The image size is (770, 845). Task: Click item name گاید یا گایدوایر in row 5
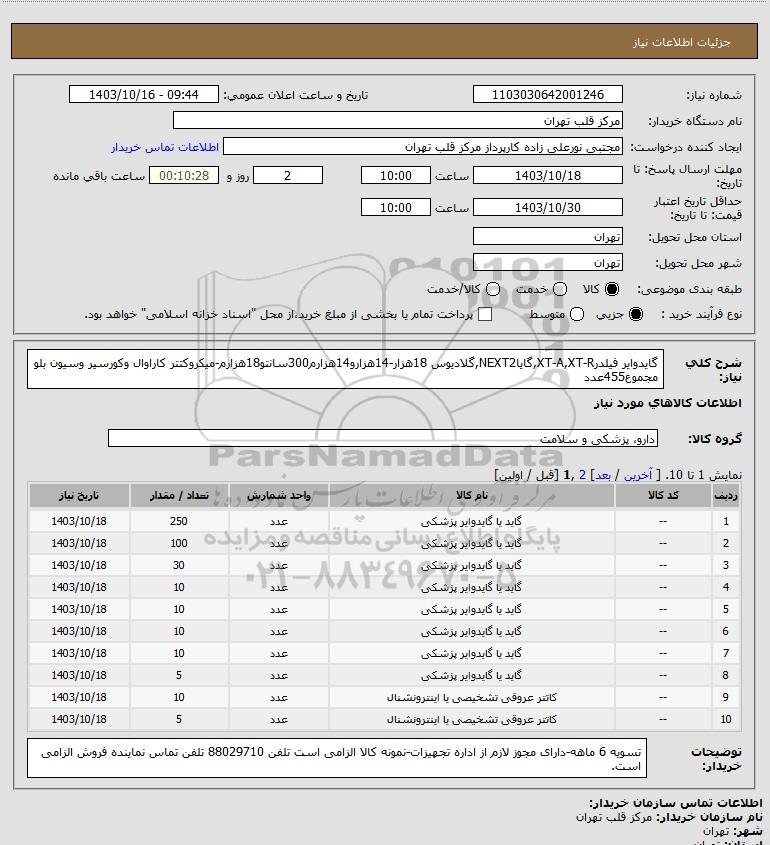point(471,609)
